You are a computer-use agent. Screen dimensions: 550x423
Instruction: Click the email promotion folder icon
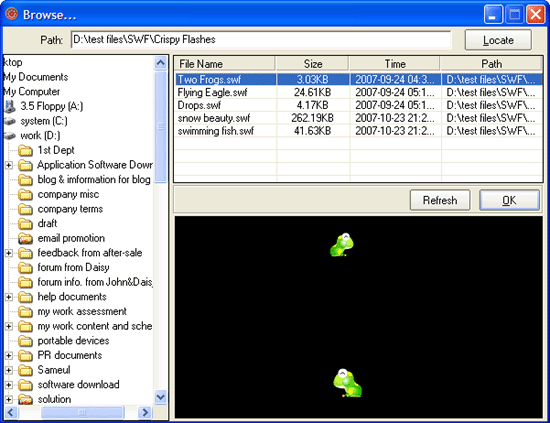[x=25, y=239]
